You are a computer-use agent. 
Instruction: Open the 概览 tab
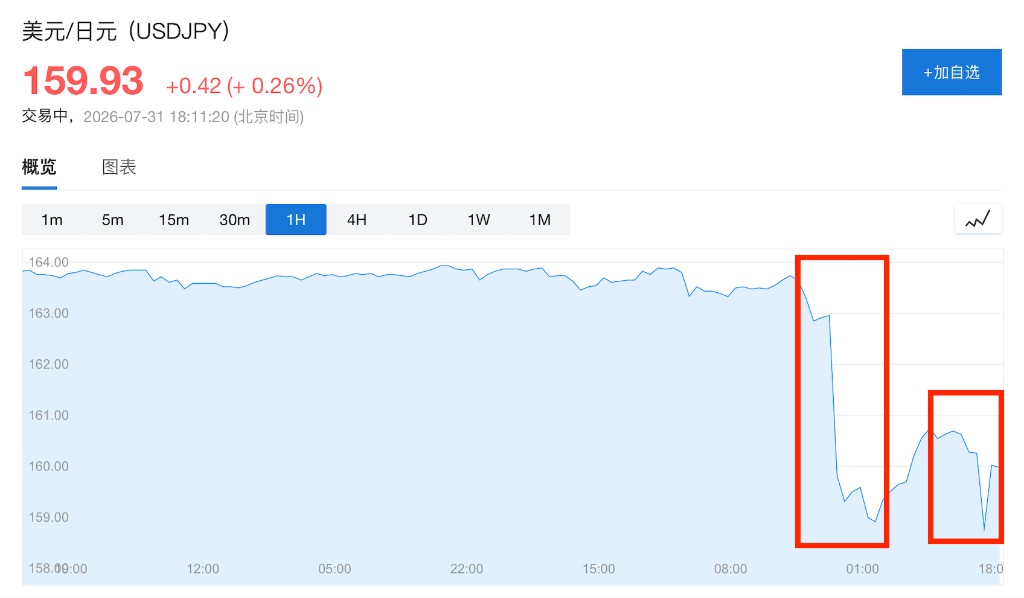(39, 167)
